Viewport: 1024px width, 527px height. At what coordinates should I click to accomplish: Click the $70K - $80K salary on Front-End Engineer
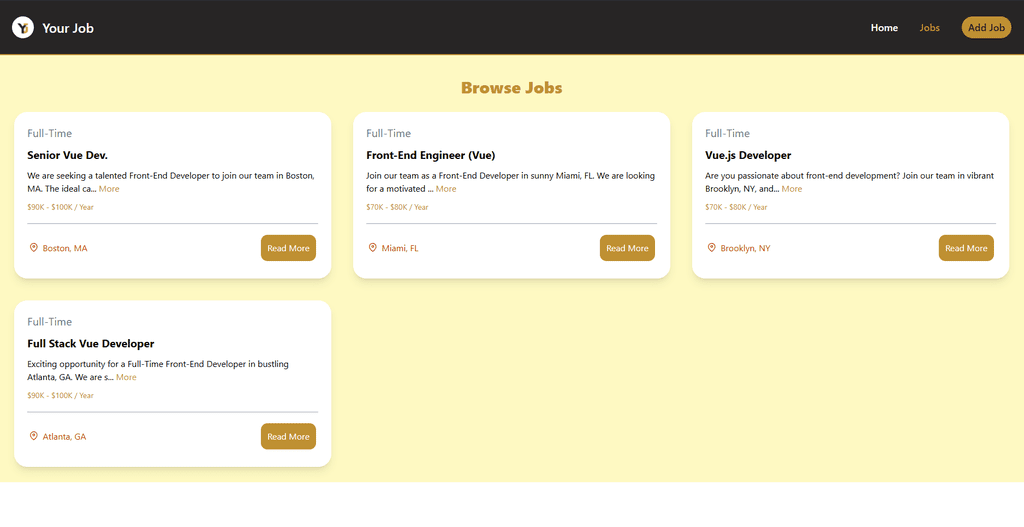click(x=397, y=207)
